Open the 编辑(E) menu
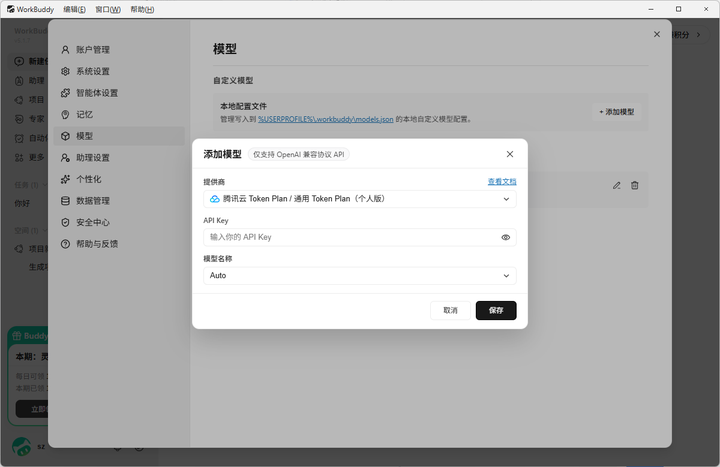720x467 pixels. pos(74,10)
